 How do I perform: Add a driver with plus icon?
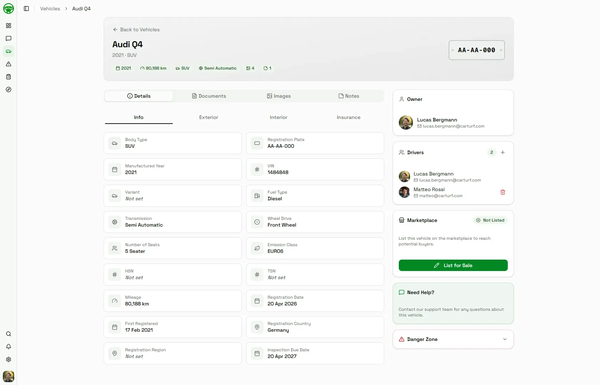click(x=503, y=152)
